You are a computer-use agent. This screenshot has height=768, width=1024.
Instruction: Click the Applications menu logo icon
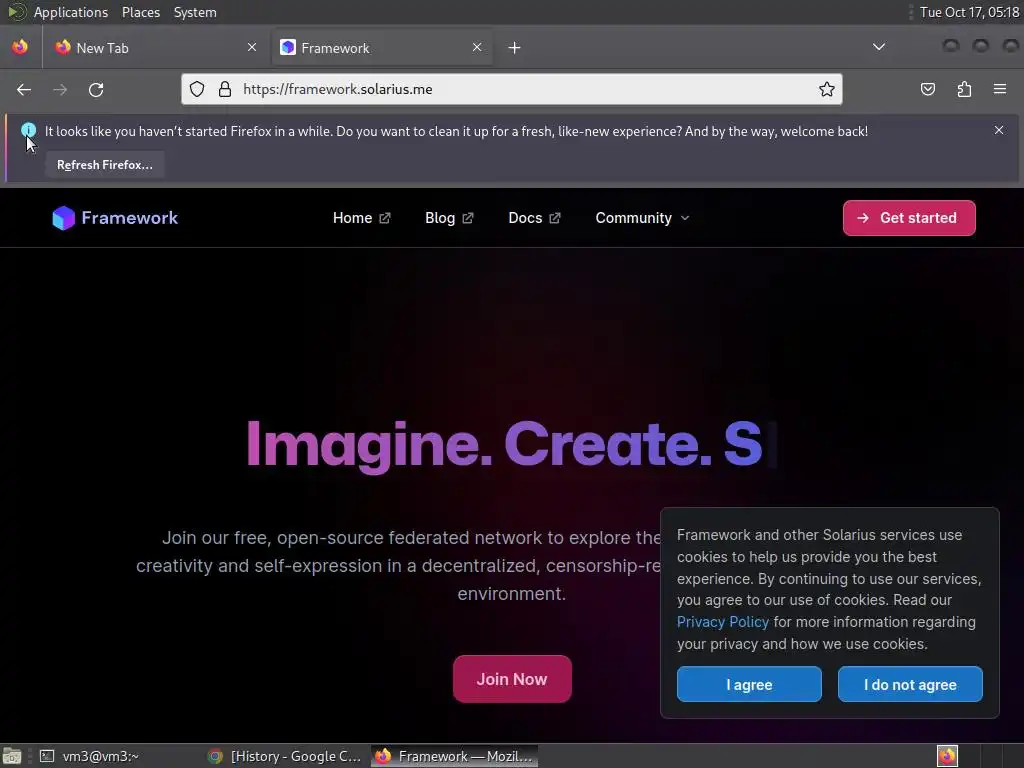tap(16, 12)
